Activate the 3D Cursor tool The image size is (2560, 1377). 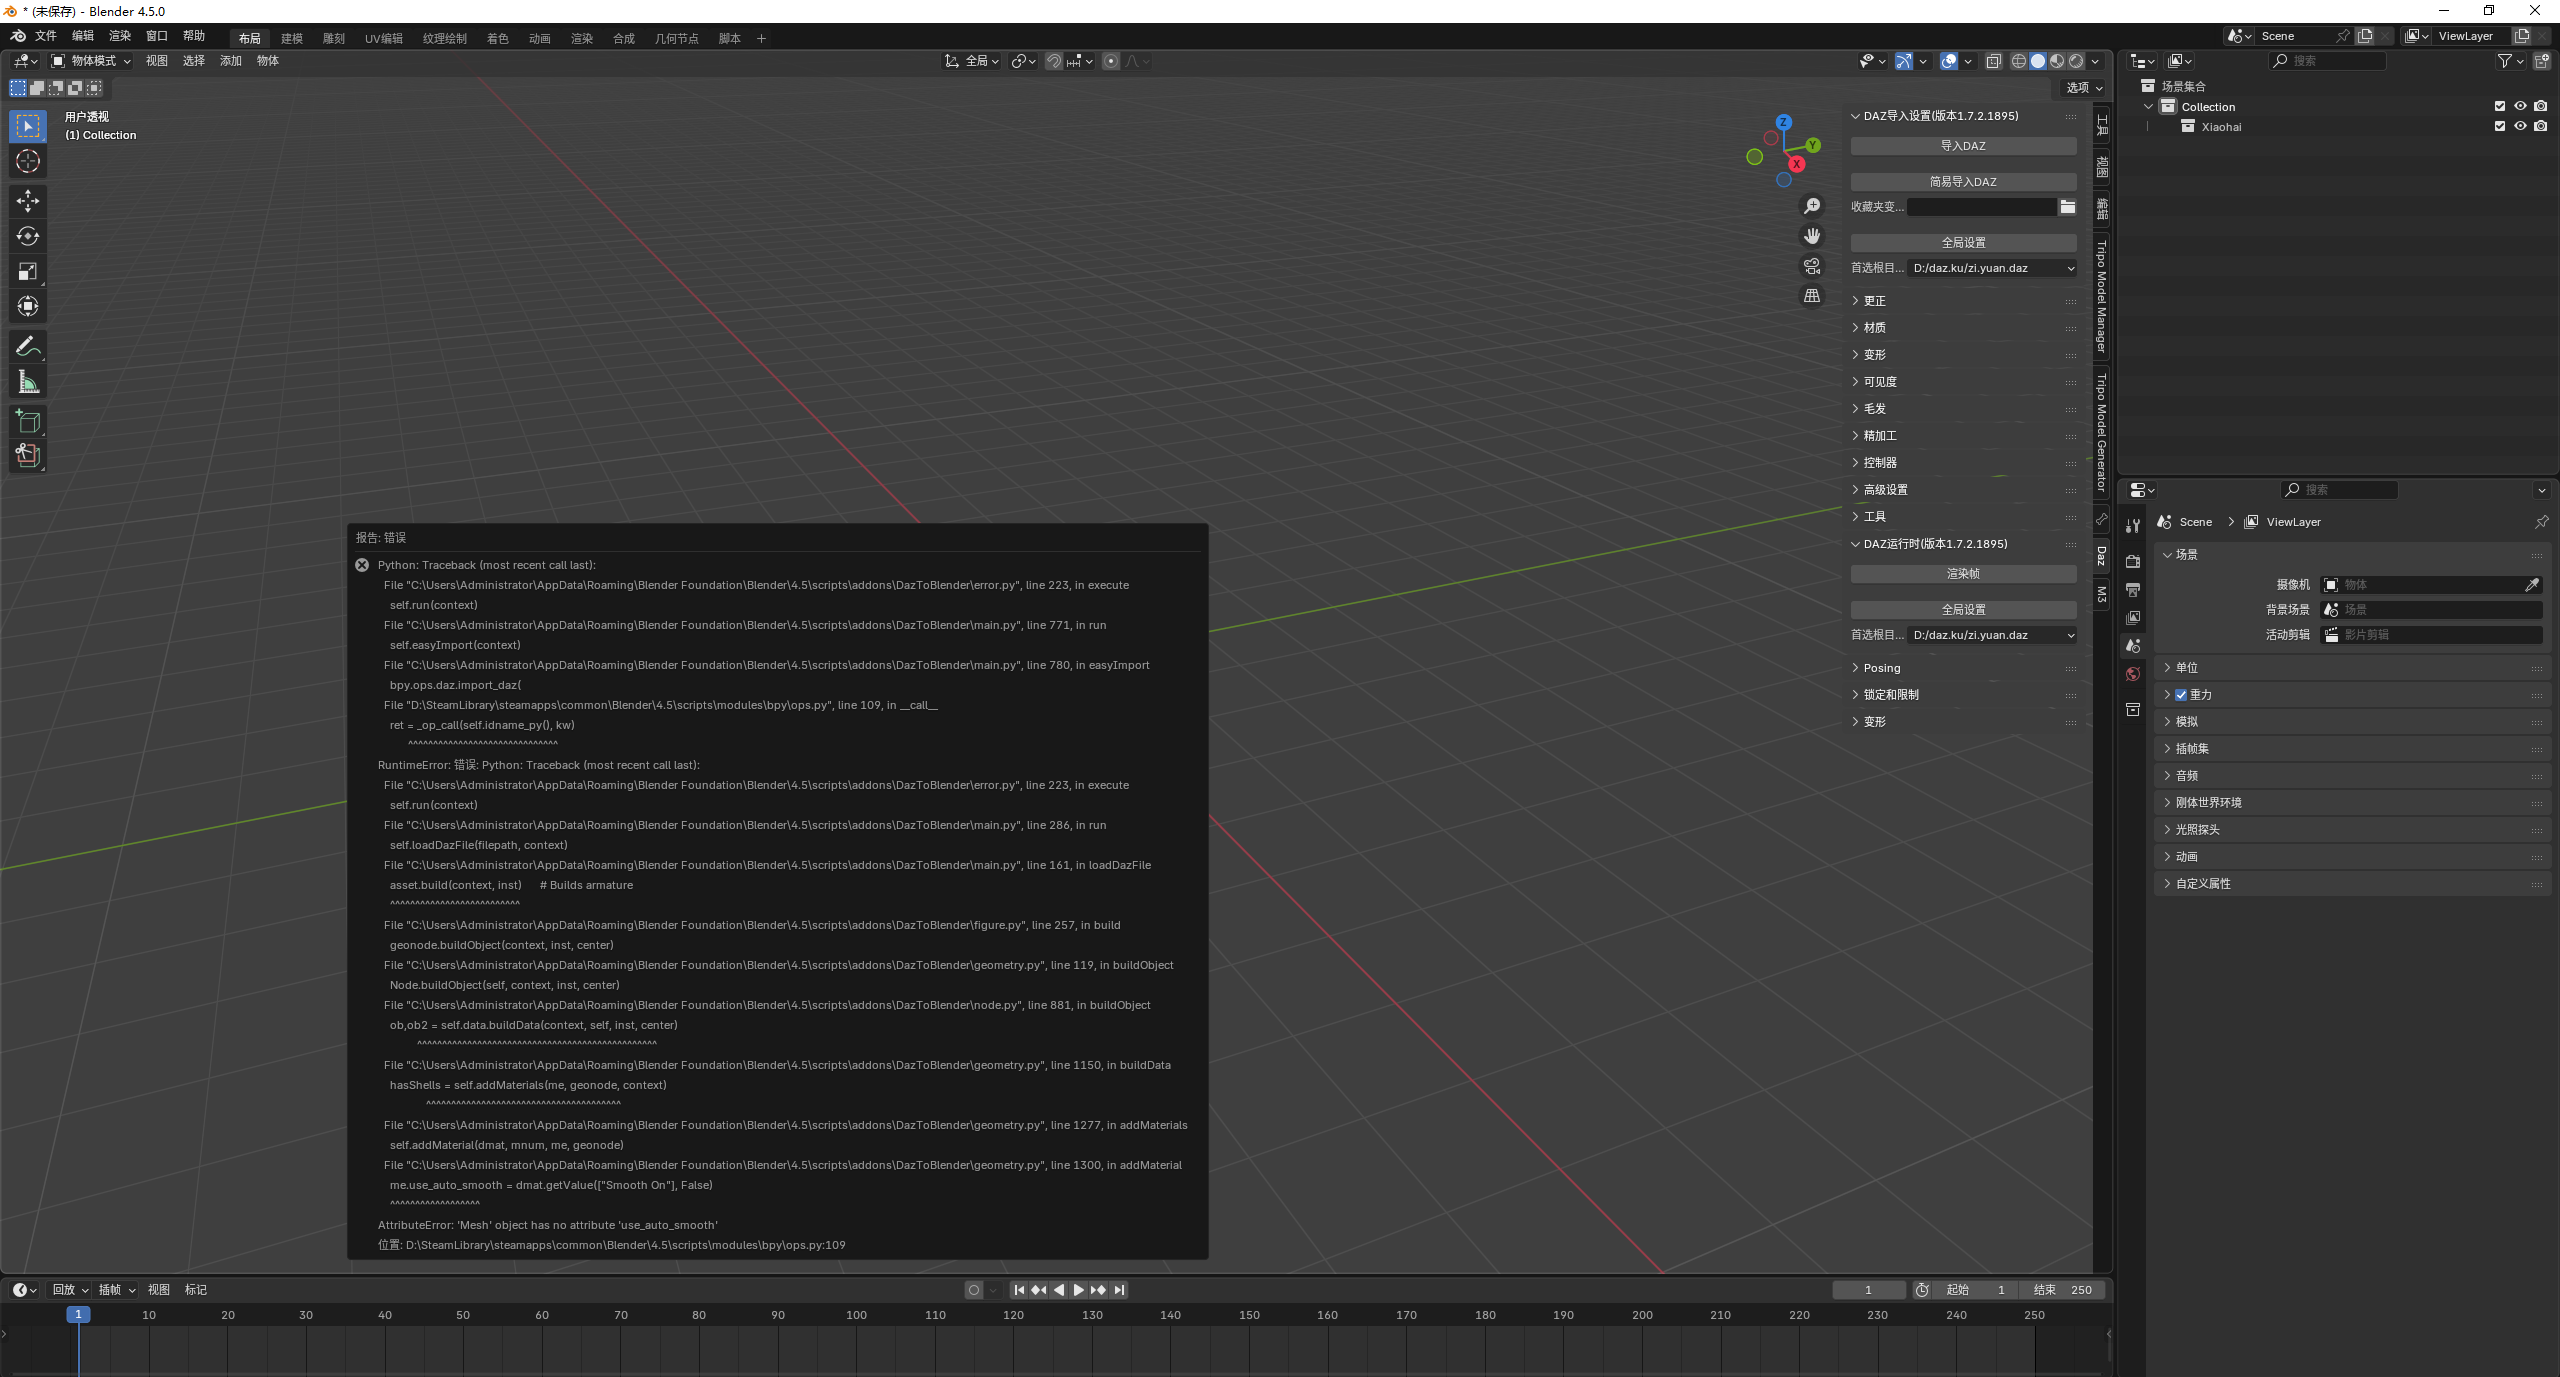point(28,161)
